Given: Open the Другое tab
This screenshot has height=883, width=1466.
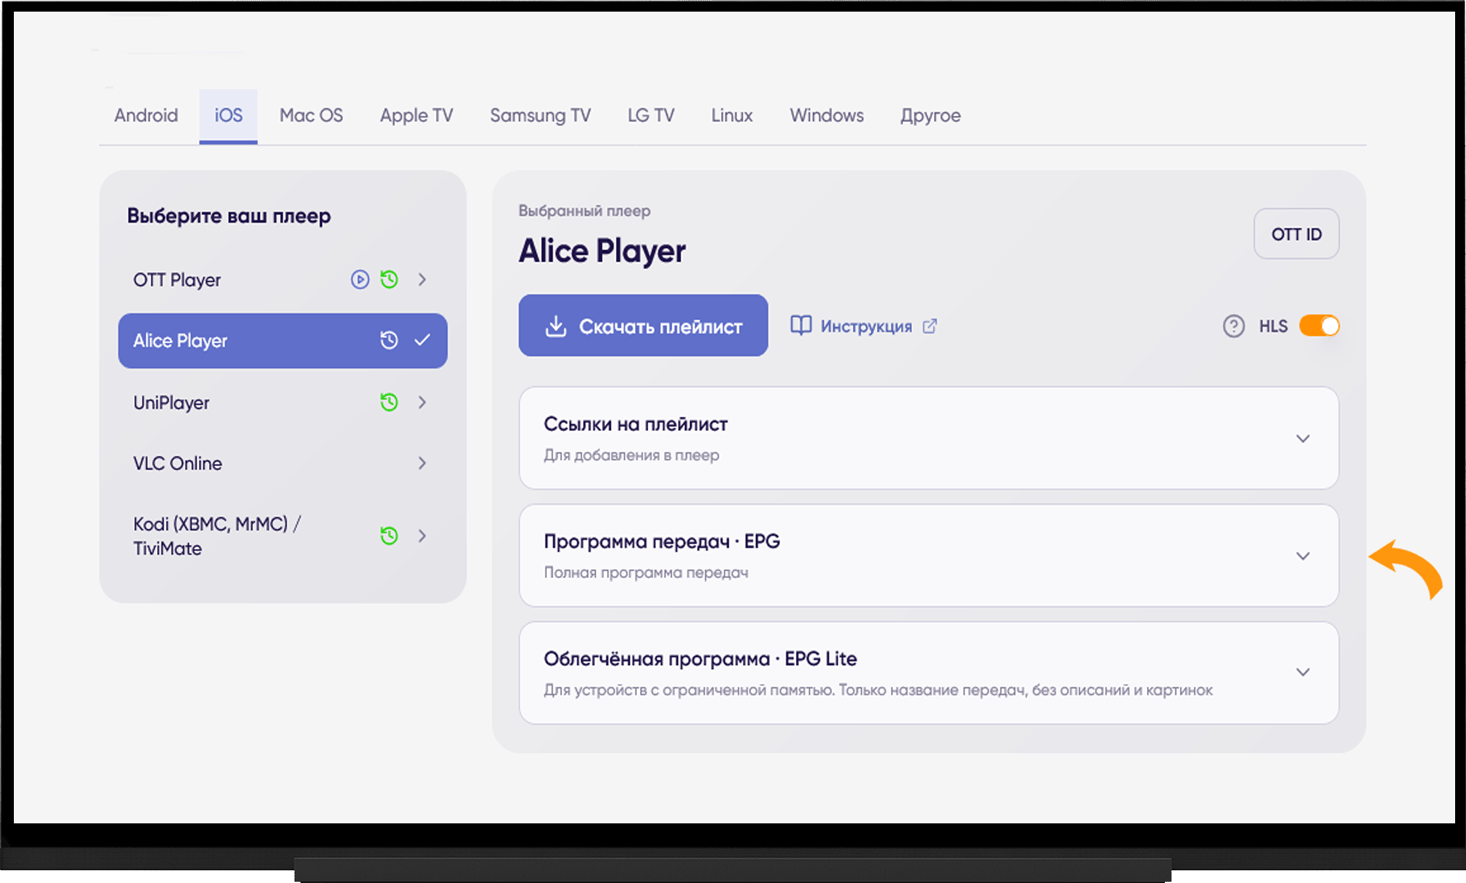Looking at the screenshot, I should pos(931,116).
